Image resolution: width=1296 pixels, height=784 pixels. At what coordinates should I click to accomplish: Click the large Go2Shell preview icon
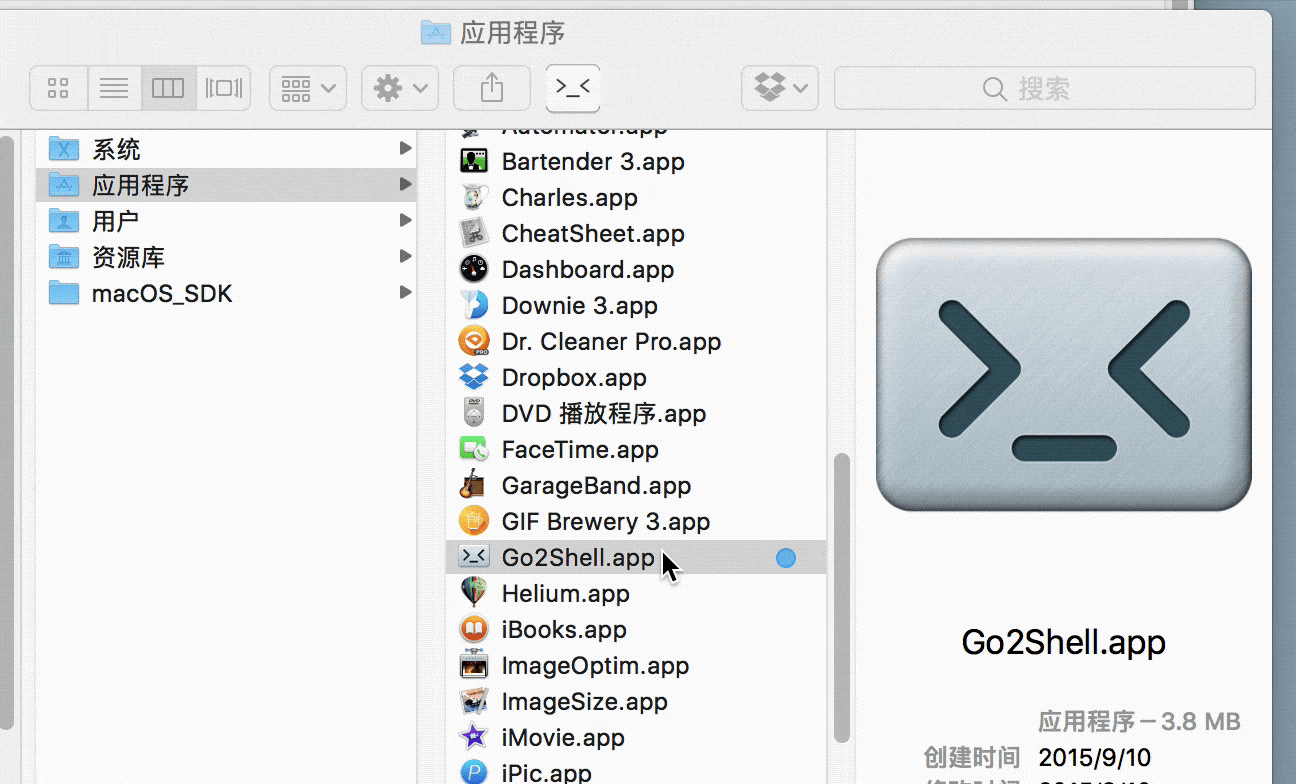1064,374
